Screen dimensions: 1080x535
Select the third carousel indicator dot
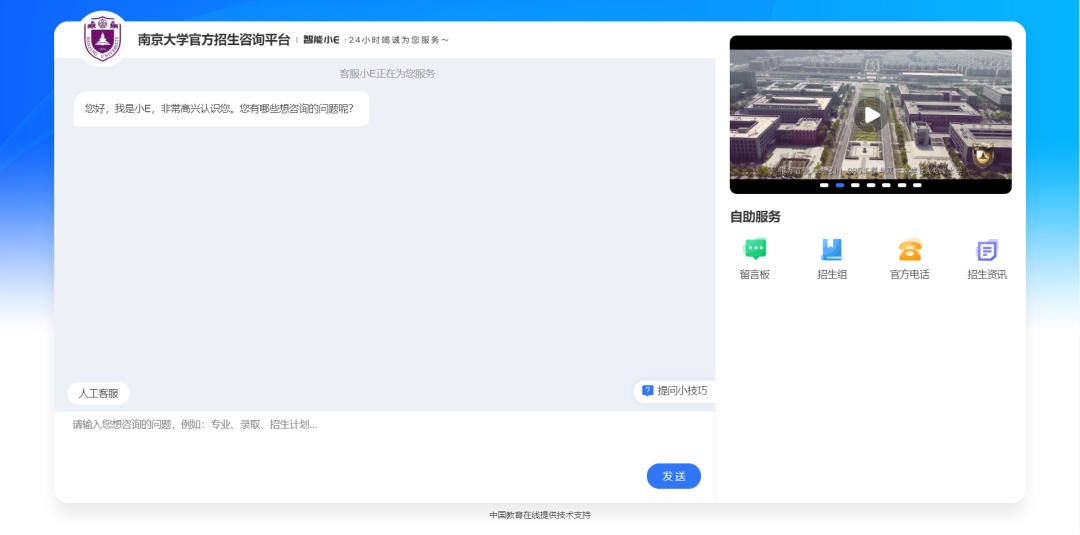855,185
